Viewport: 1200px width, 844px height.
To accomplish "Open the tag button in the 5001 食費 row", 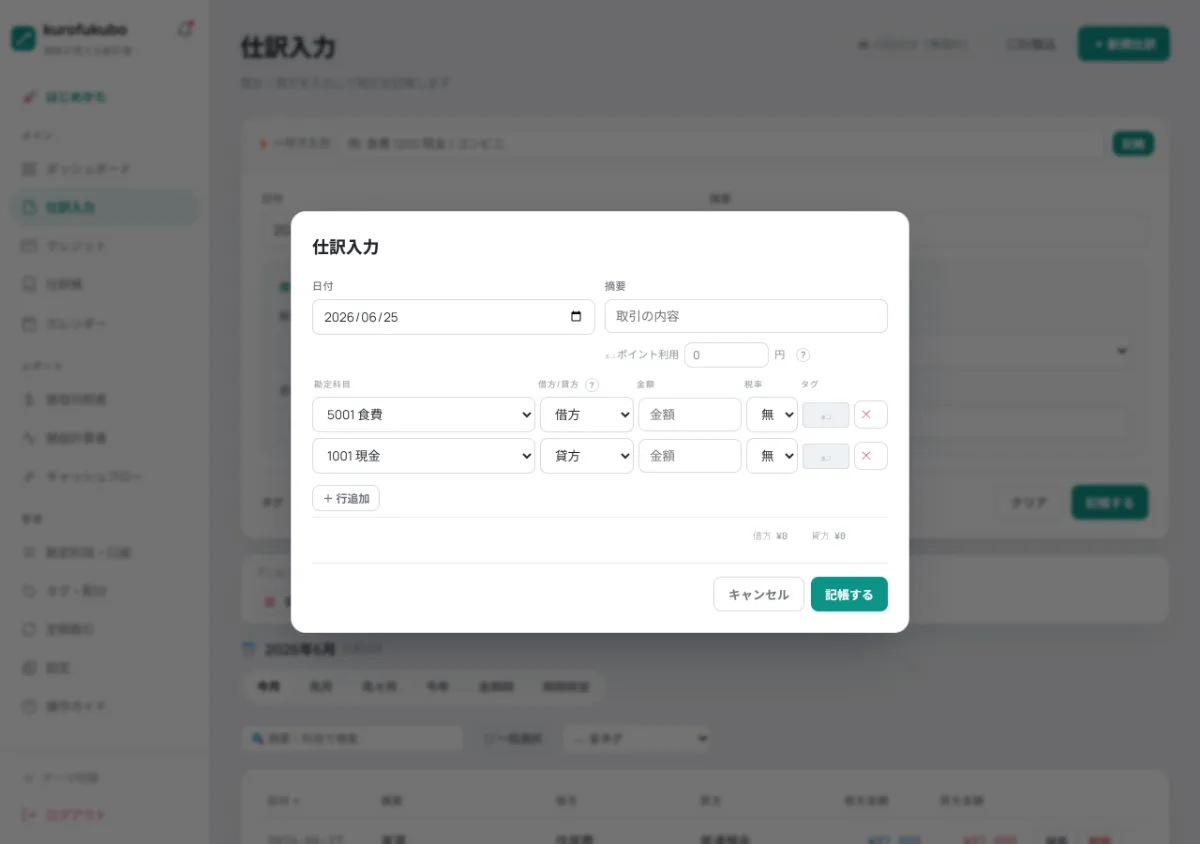I will 826,415.
